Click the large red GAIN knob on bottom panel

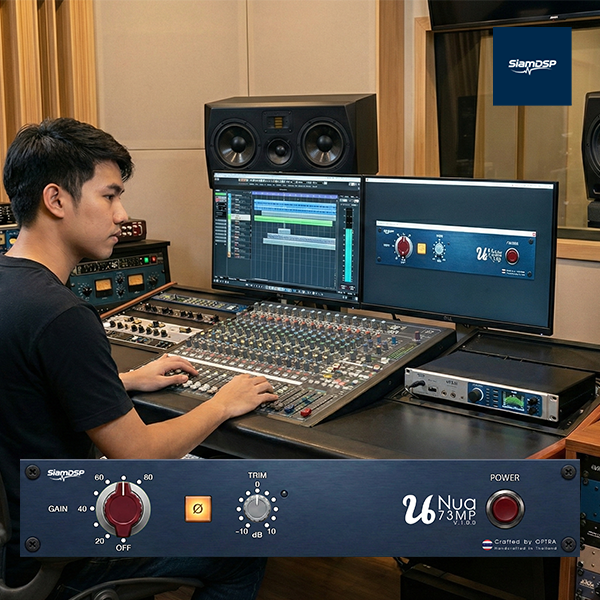[x=123, y=508]
